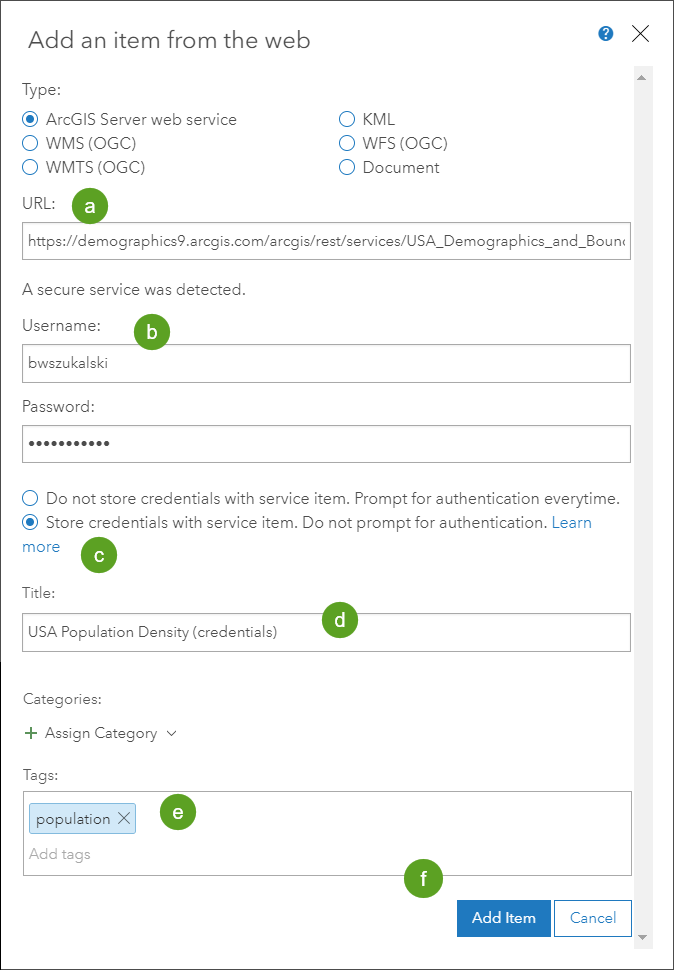Open the Learn more link
The width and height of the screenshot is (674, 970).
(x=571, y=522)
